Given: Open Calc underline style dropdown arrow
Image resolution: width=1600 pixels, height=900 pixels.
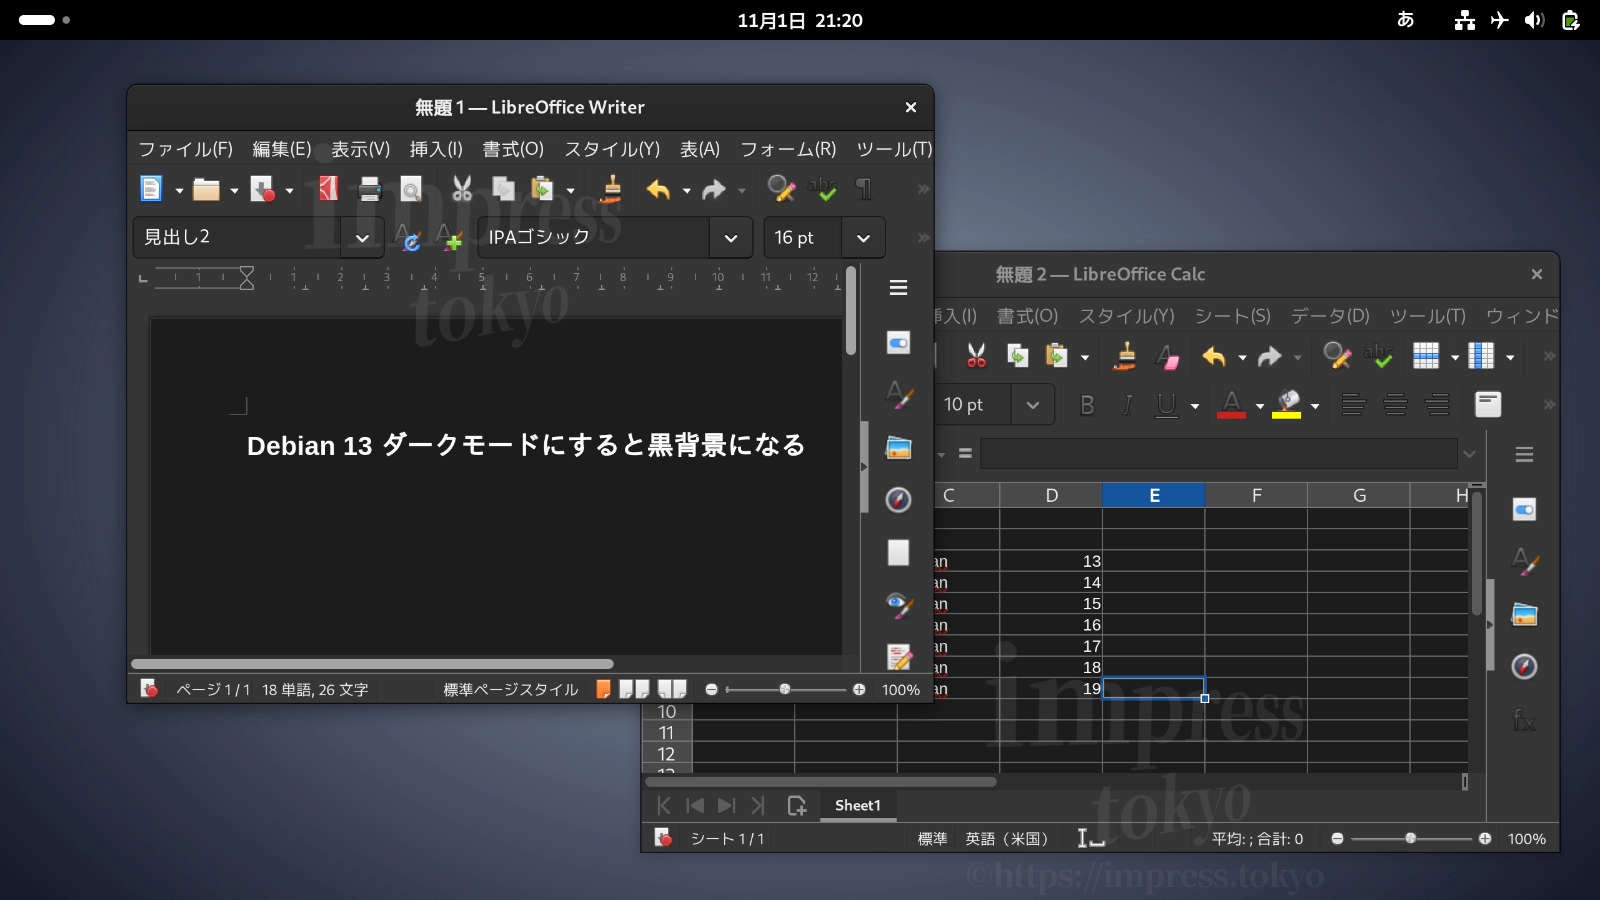Looking at the screenshot, I should [x=1195, y=406].
